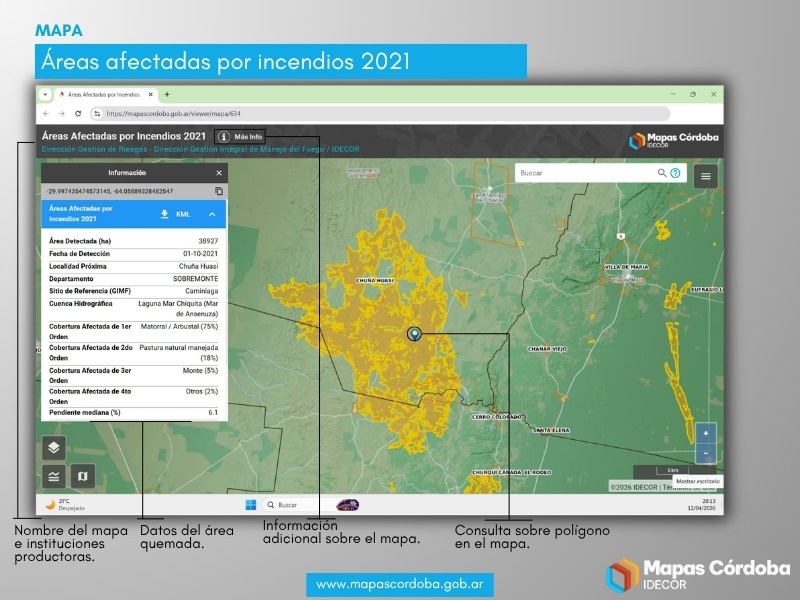Close the Información panel
The image size is (800, 600).
coord(219,173)
